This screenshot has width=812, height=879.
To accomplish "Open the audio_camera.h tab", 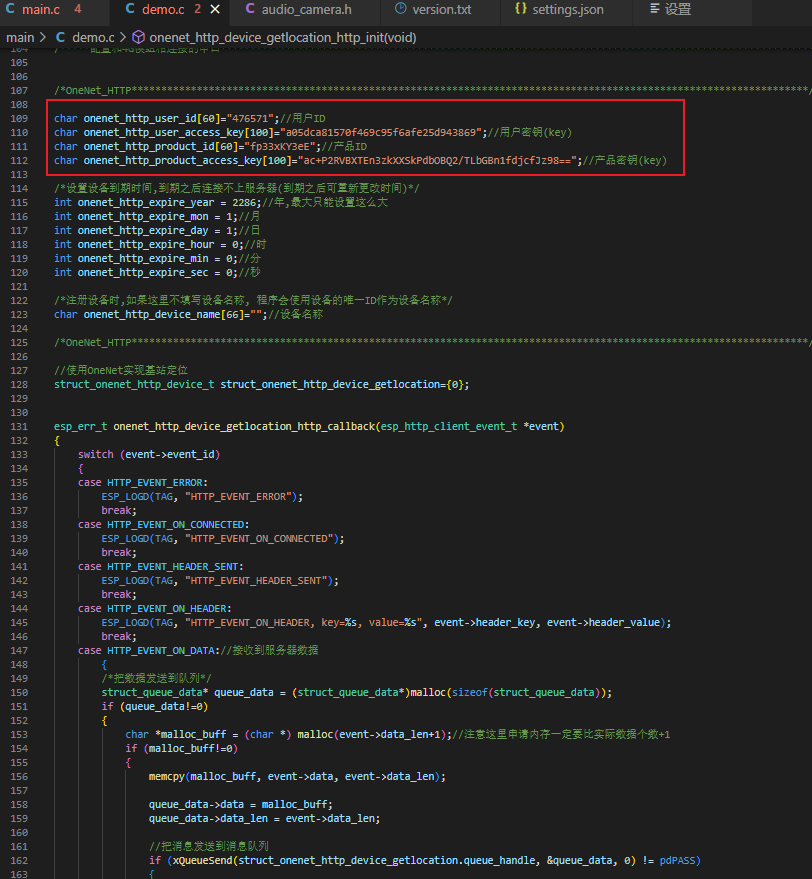I will coord(306,10).
